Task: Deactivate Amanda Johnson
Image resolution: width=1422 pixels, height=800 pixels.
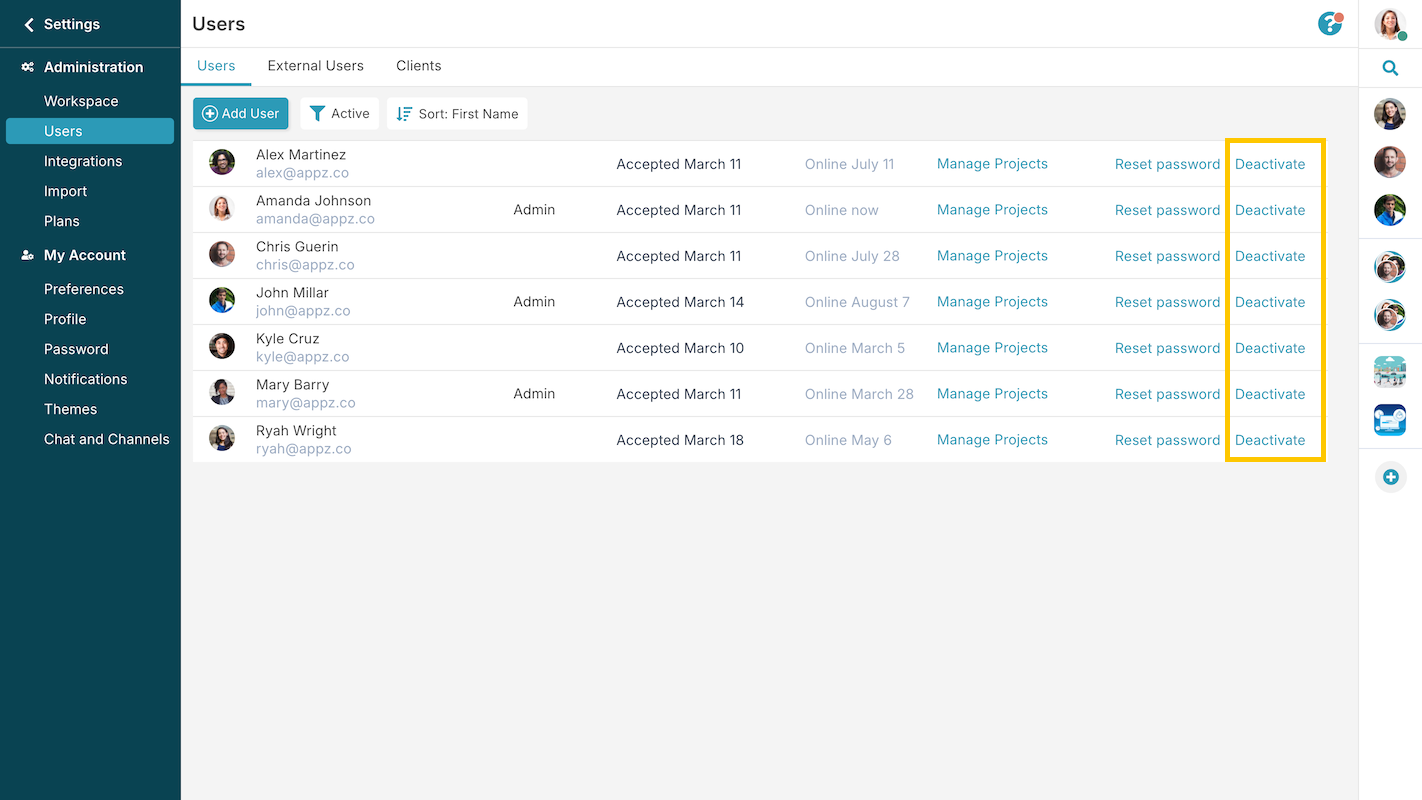Action: 1270,210
